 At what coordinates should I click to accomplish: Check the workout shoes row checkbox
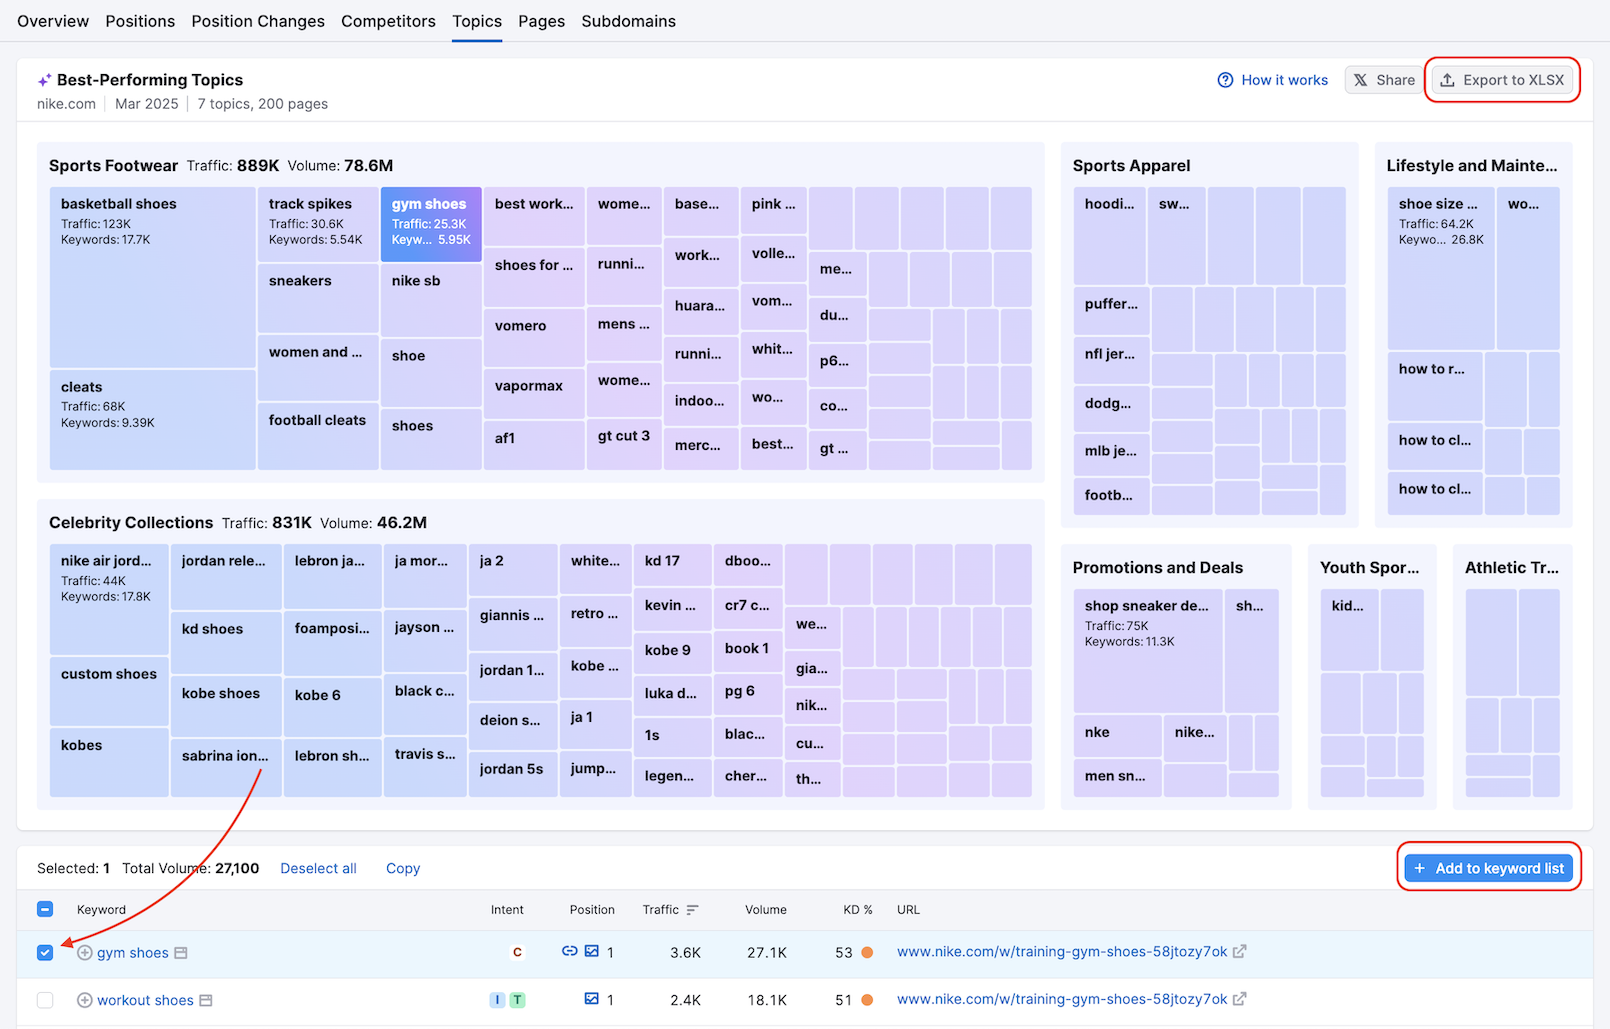45,1000
